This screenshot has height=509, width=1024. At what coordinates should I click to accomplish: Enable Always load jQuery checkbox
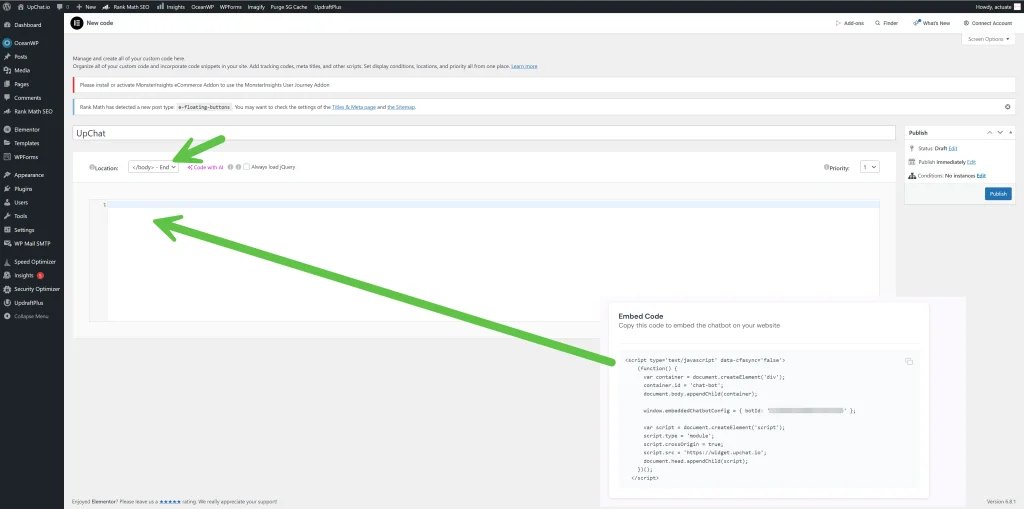[x=246, y=167]
